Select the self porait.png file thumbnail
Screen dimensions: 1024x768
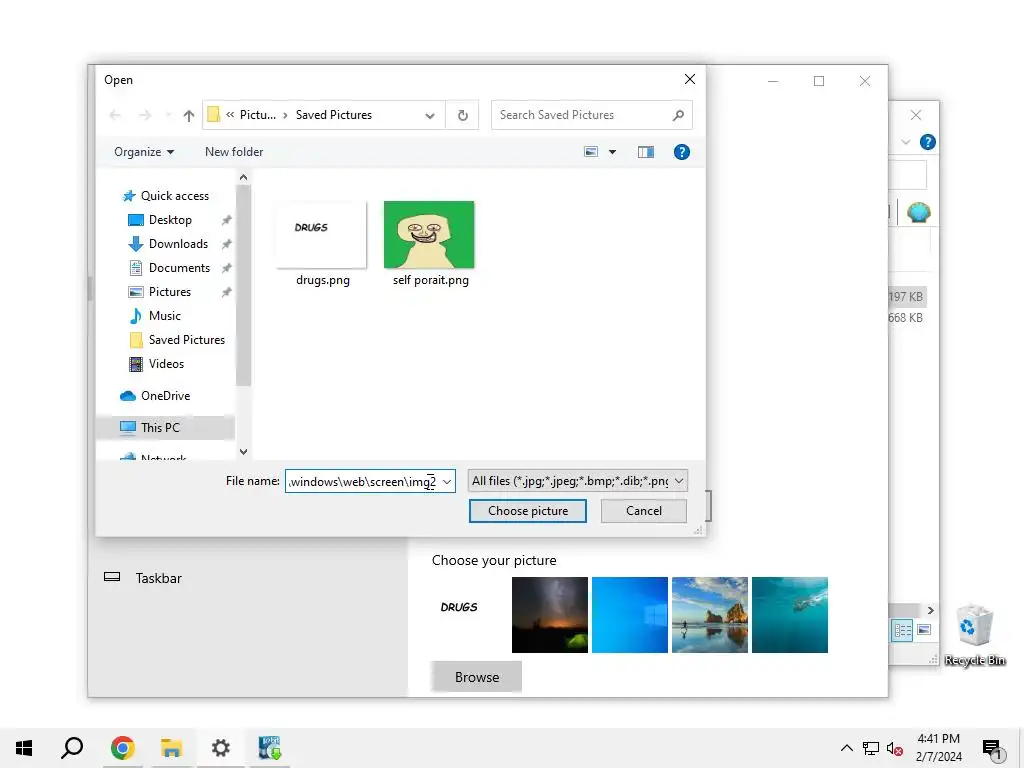tap(430, 244)
